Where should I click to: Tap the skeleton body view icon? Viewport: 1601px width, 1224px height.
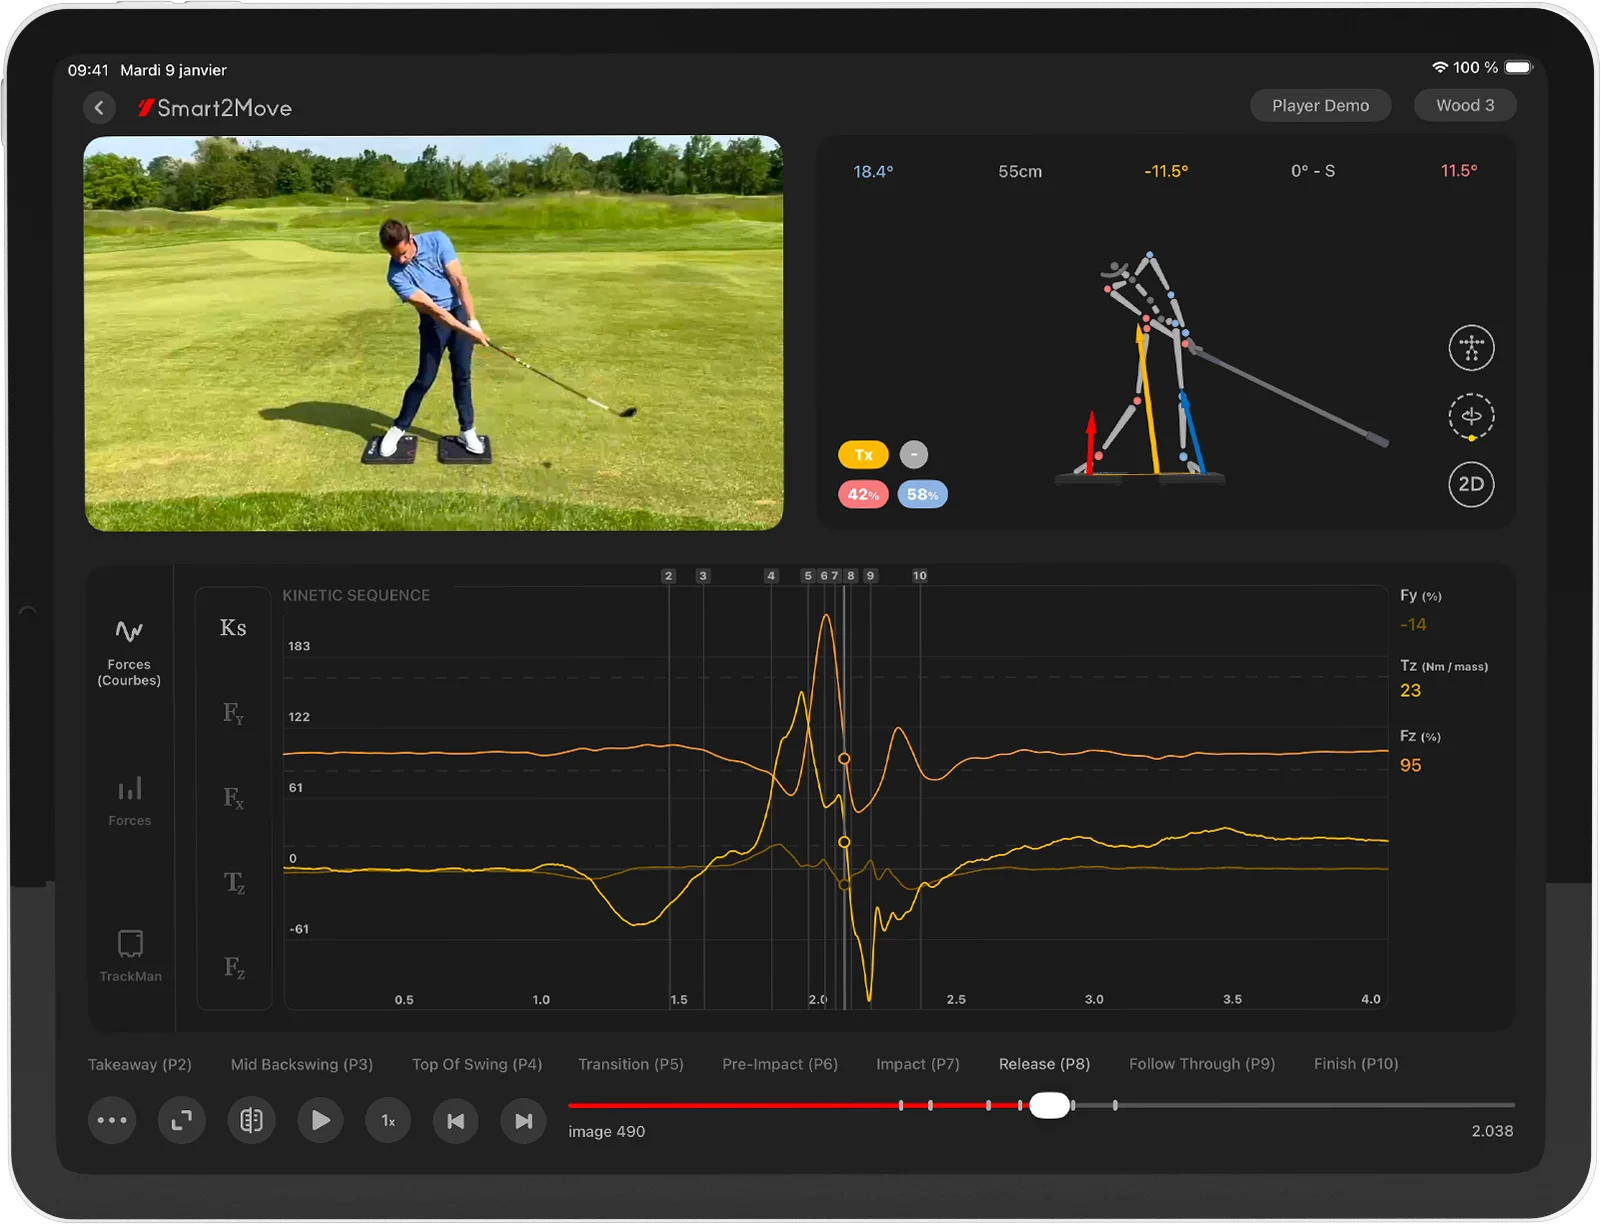pos(1471,348)
